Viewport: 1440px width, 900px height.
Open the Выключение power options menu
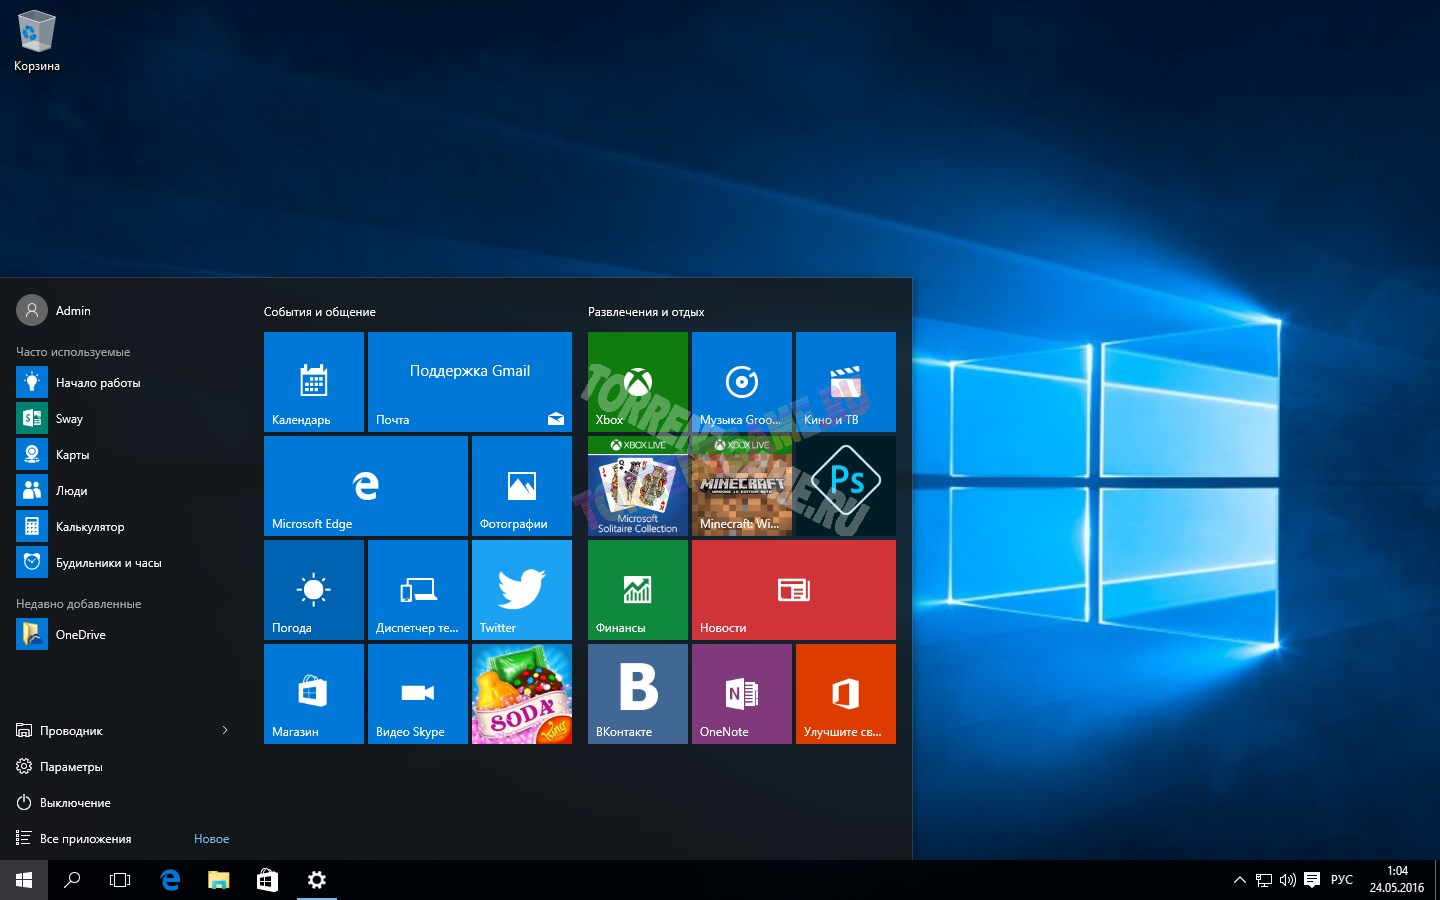(75, 803)
